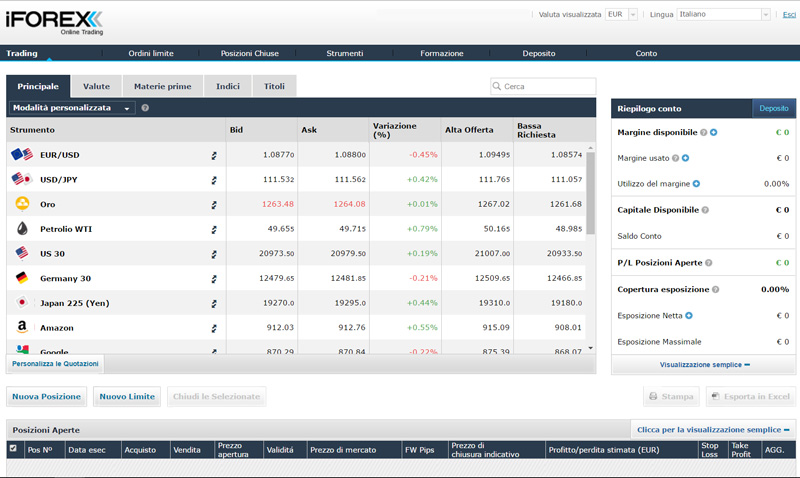
Task: Click the Japan 225 flag icon
Action: (x=22, y=303)
